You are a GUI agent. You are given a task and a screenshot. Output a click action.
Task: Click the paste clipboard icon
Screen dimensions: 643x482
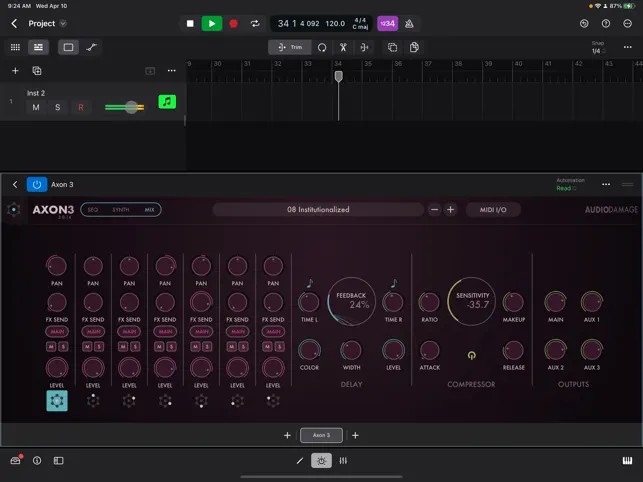tap(414, 48)
